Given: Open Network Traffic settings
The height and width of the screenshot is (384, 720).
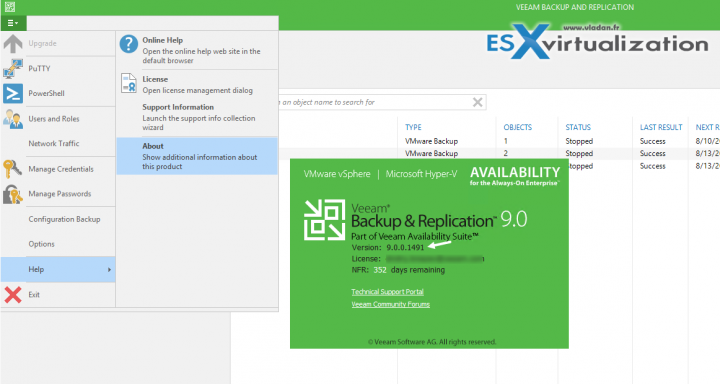Looking at the screenshot, I should click(58, 143).
